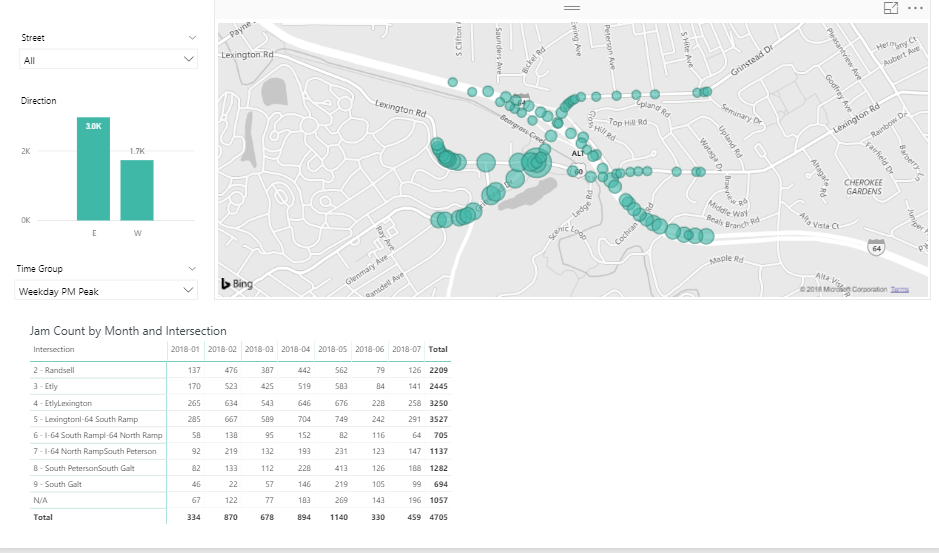Viewport: 939px width, 553px height.
Task: Select the W direction bar
Action: click(x=137, y=190)
